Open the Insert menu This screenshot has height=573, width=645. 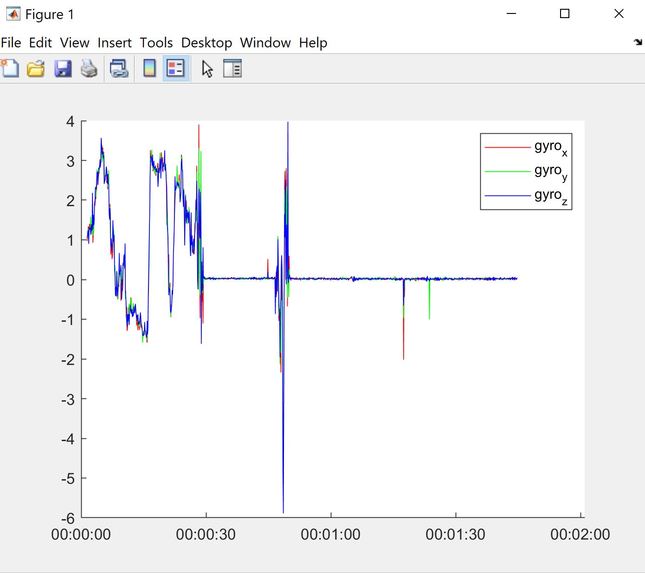(114, 42)
